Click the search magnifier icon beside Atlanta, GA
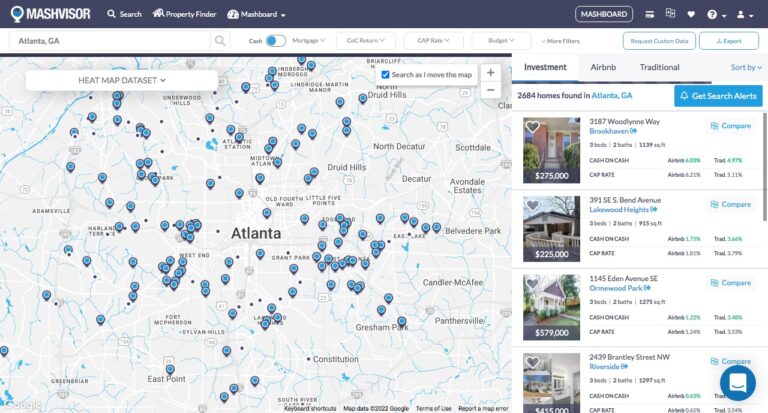The height and width of the screenshot is (413, 768). (220, 41)
